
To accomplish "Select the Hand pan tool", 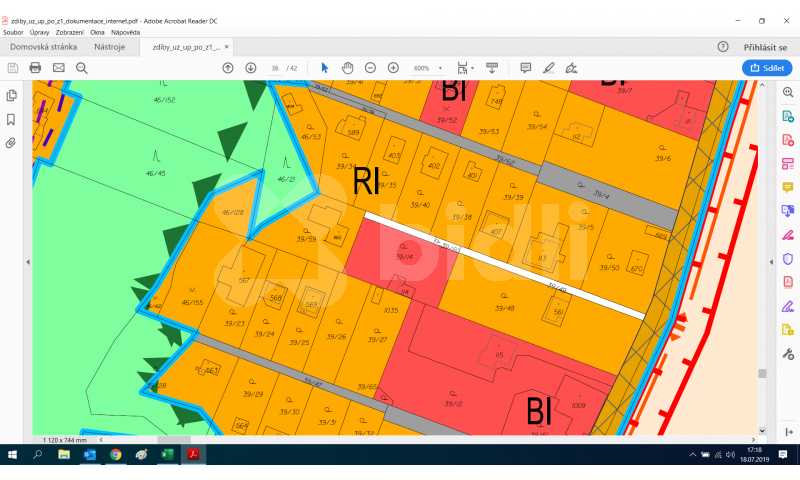I will click(347, 68).
